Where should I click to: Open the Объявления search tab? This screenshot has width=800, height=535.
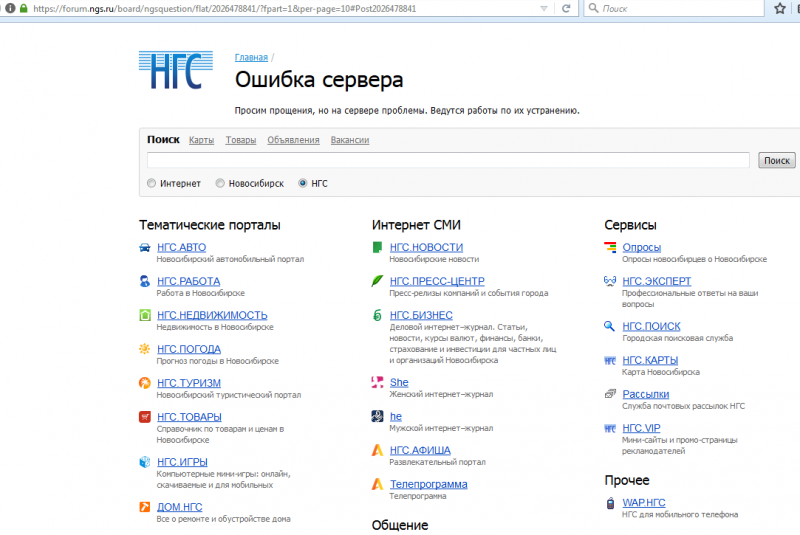[293, 140]
